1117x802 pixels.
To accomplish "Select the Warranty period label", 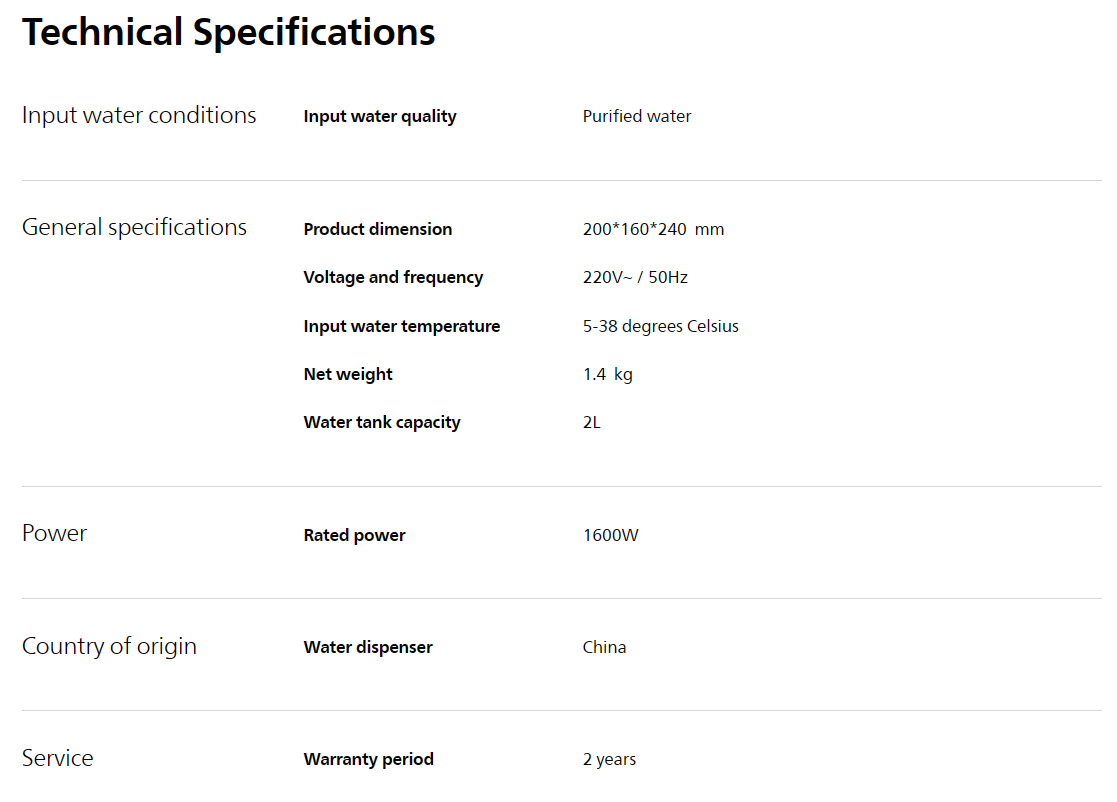I will tap(368, 759).
